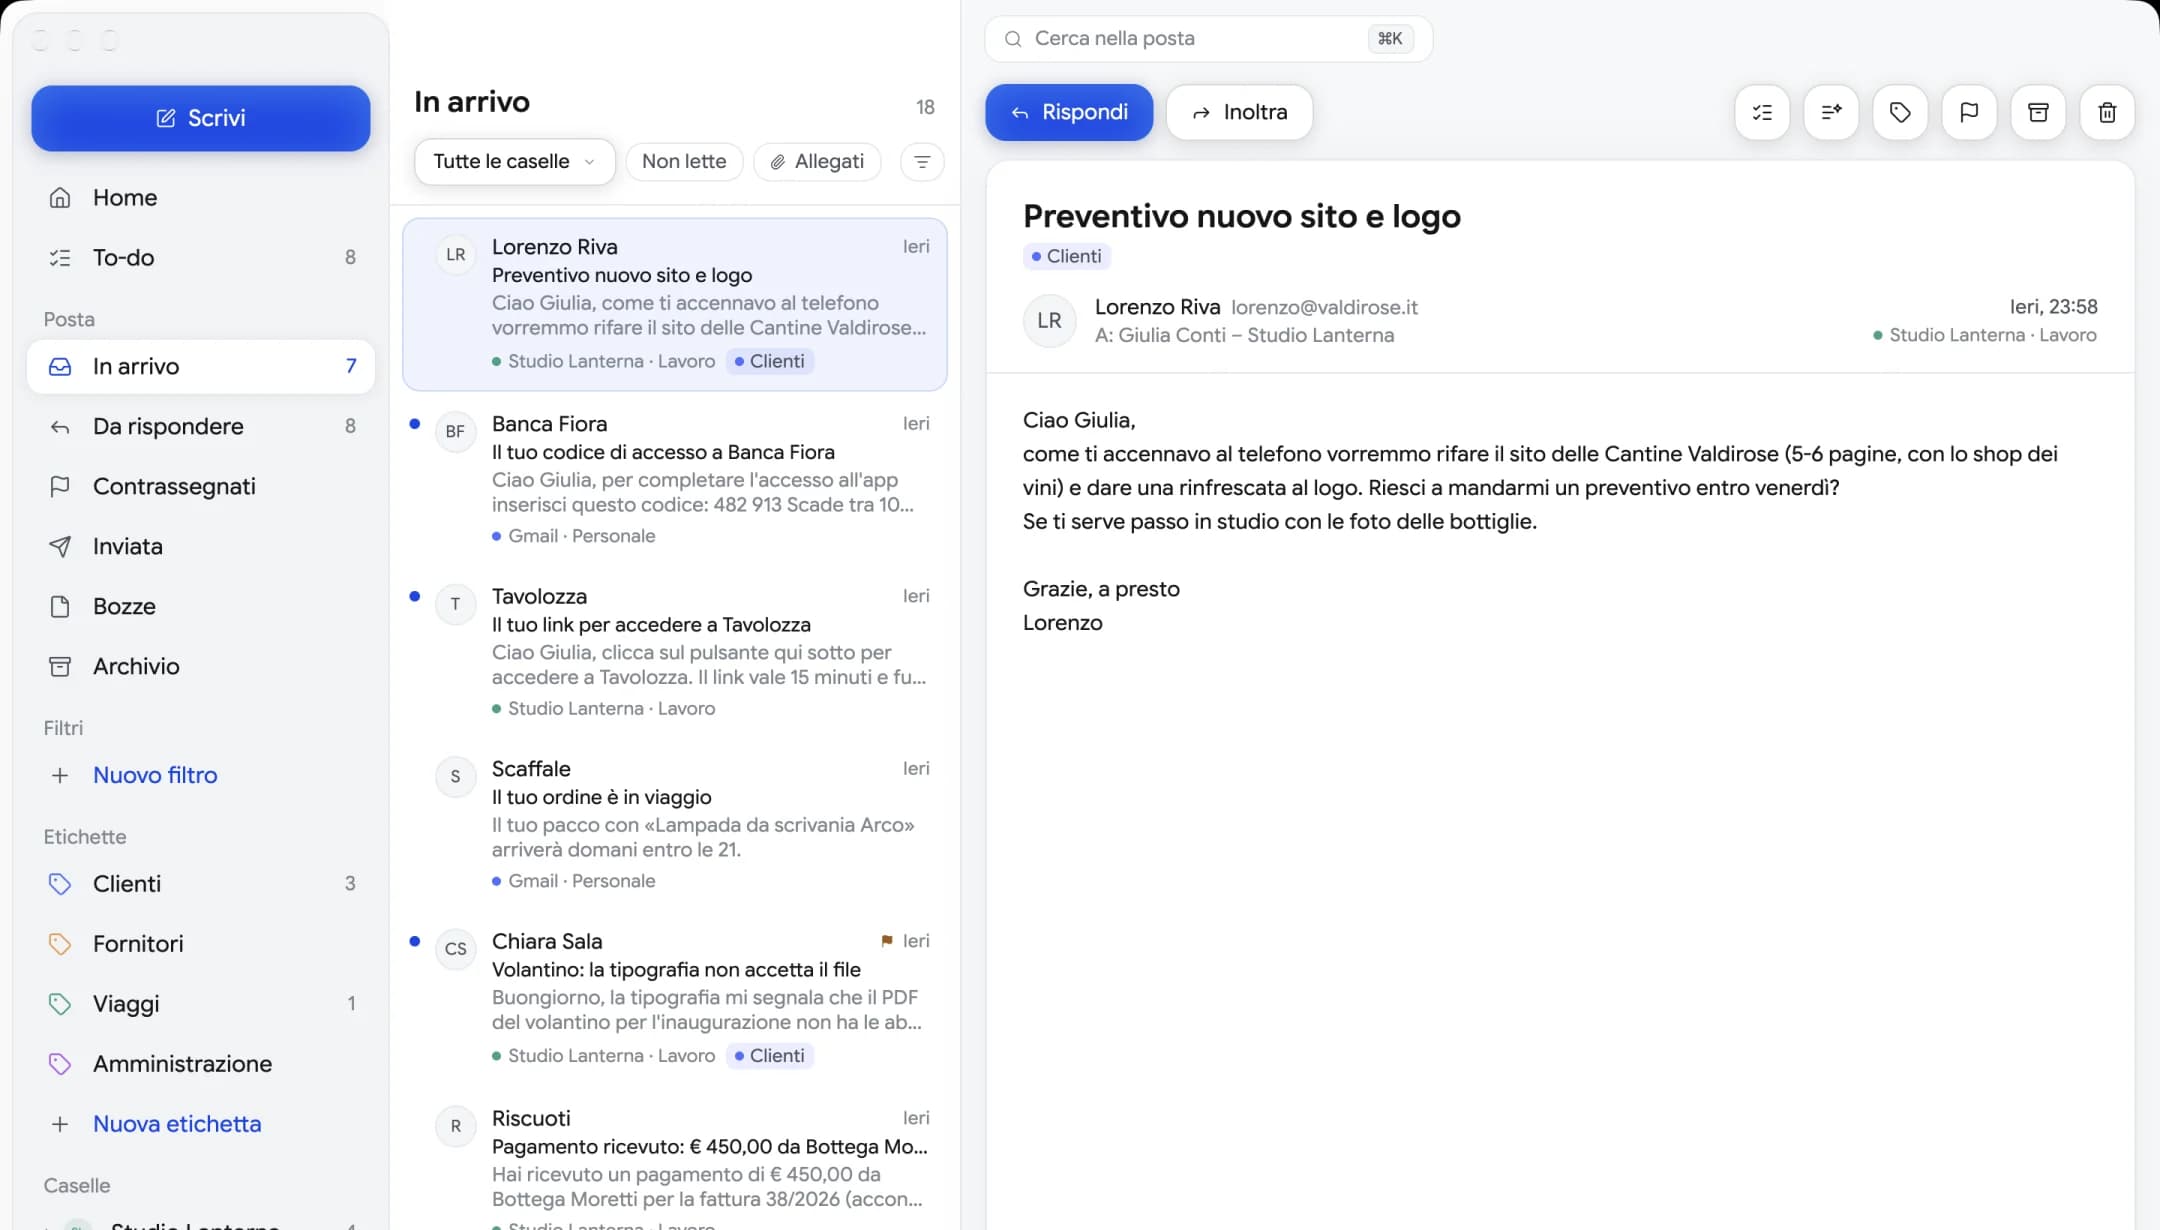This screenshot has width=2160, height=1230.
Task: Open the Da rispondere folder
Action: 200,427
